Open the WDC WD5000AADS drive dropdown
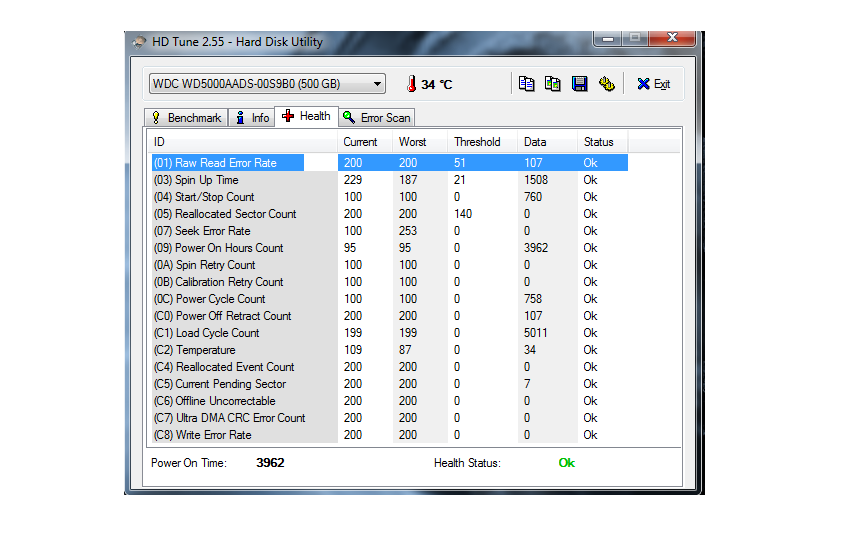The width and height of the screenshot is (864, 540). point(267,84)
